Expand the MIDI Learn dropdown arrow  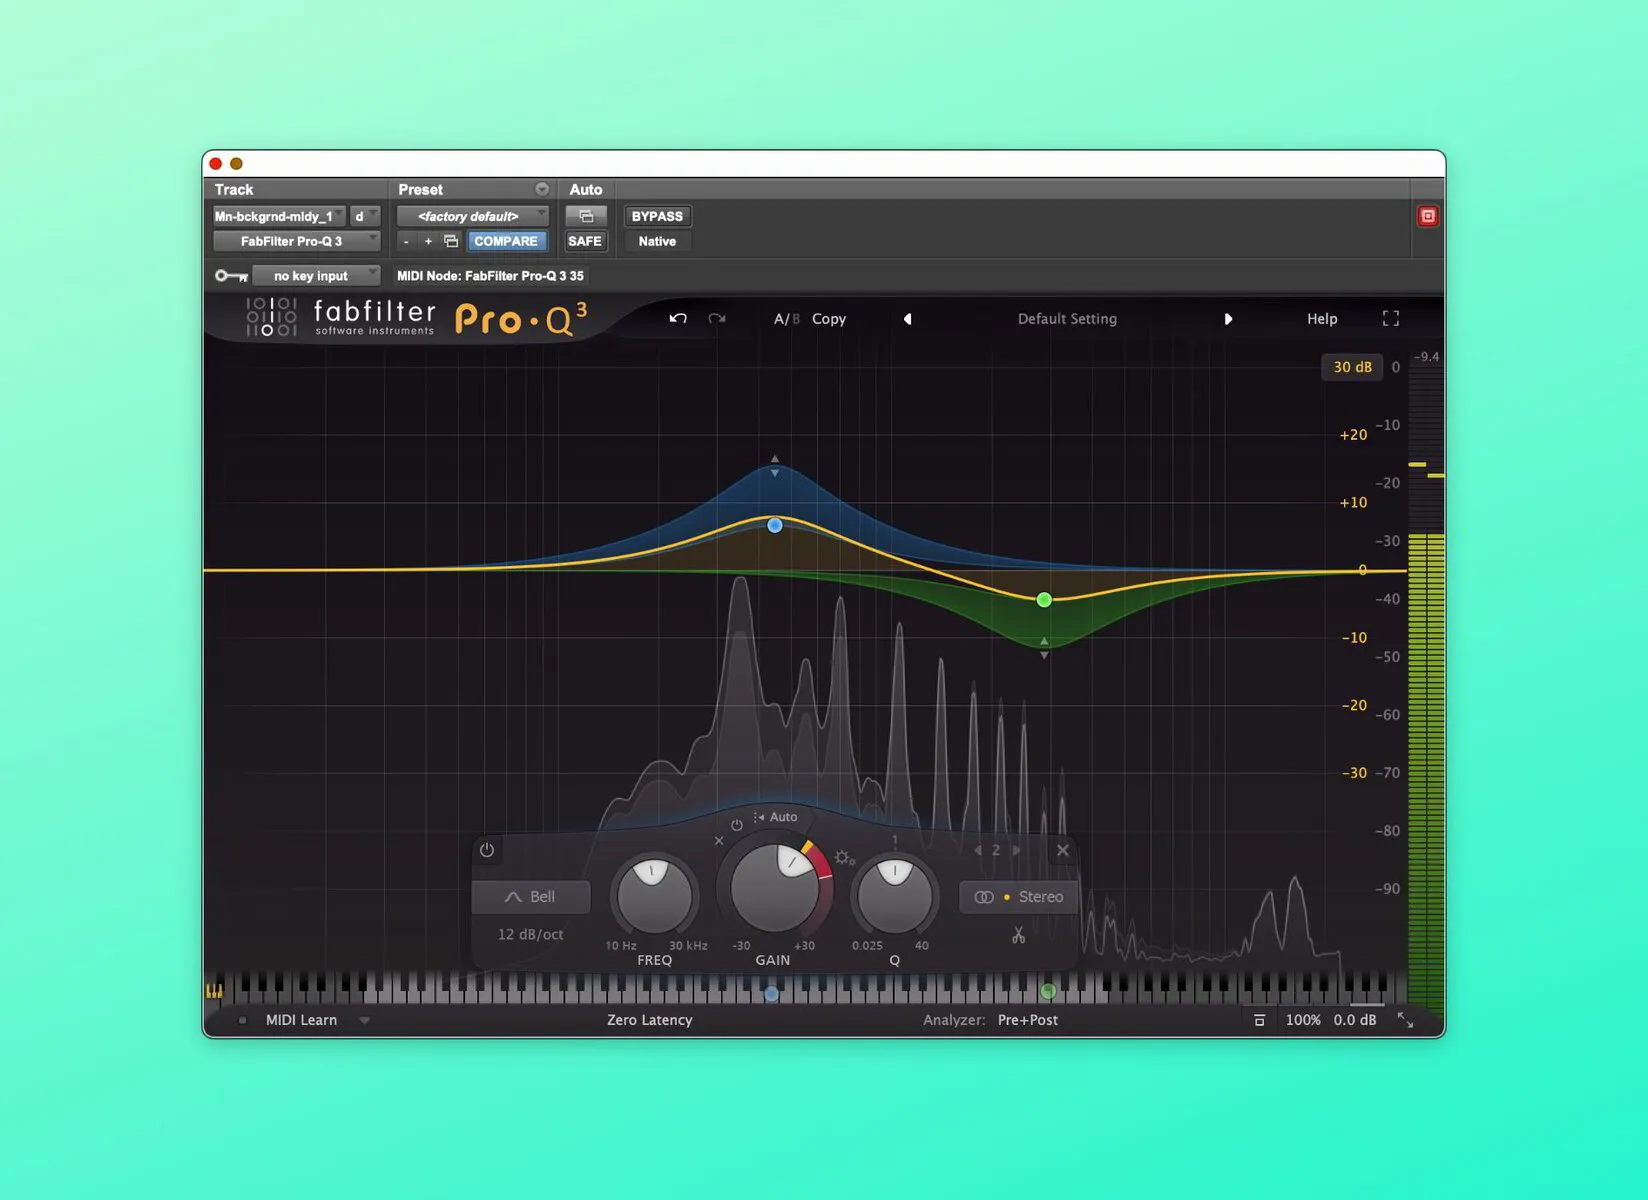pos(365,1019)
